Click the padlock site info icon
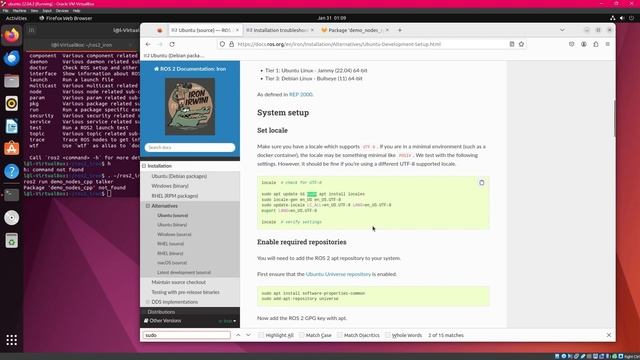Screen dimensions: 640x360 (231, 44)
